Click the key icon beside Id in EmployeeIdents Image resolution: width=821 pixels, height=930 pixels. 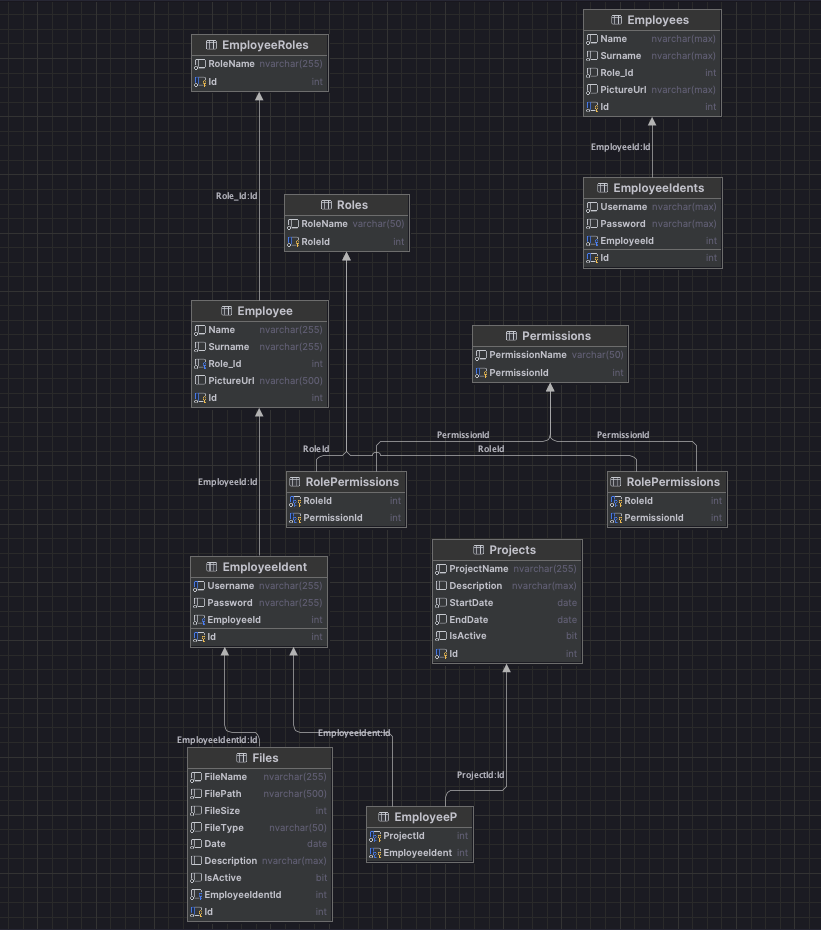click(592, 258)
